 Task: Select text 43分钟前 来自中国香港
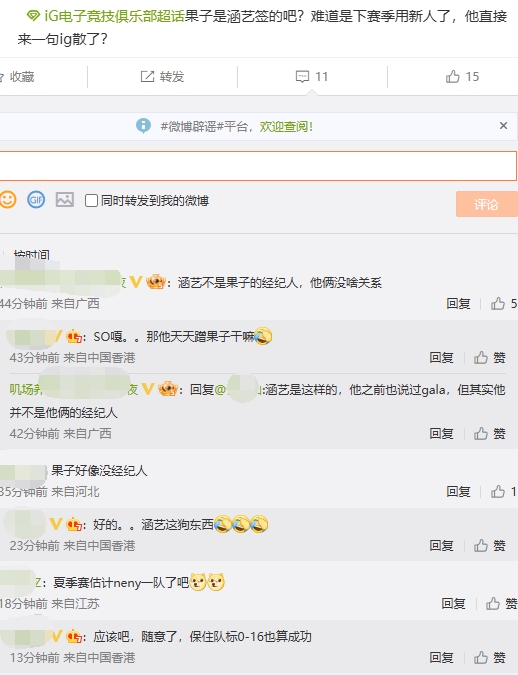click(72, 358)
